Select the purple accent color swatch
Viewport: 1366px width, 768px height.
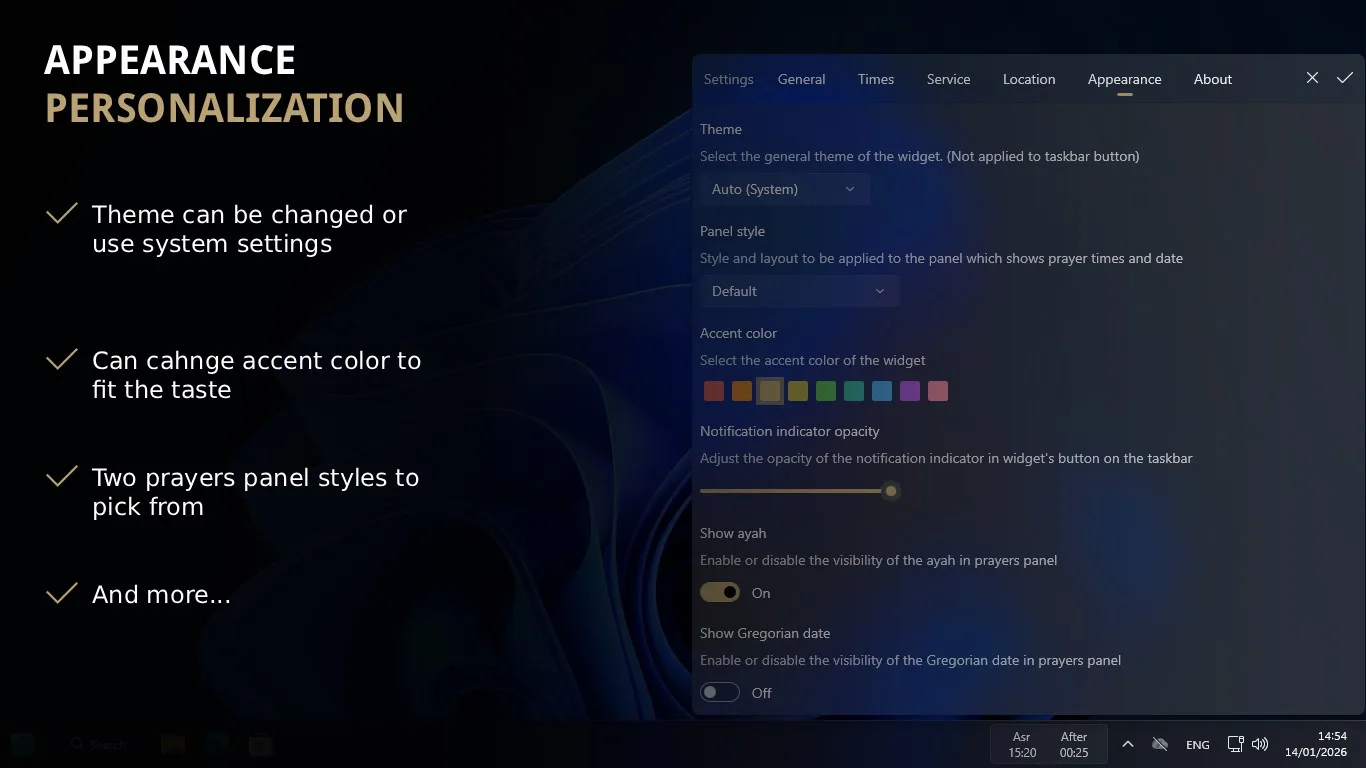[910, 391]
